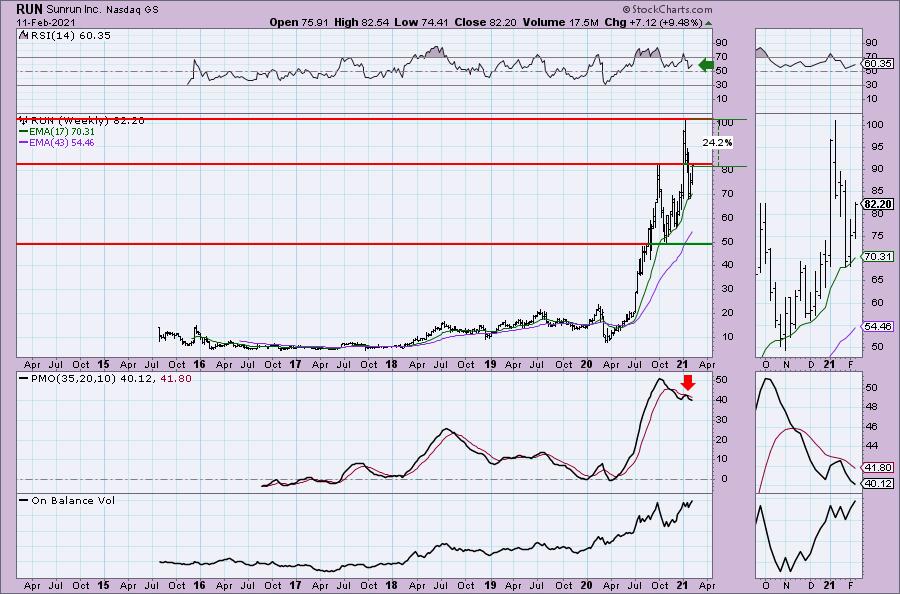
Task: Click the On Balance Vol label
Action: [73, 500]
